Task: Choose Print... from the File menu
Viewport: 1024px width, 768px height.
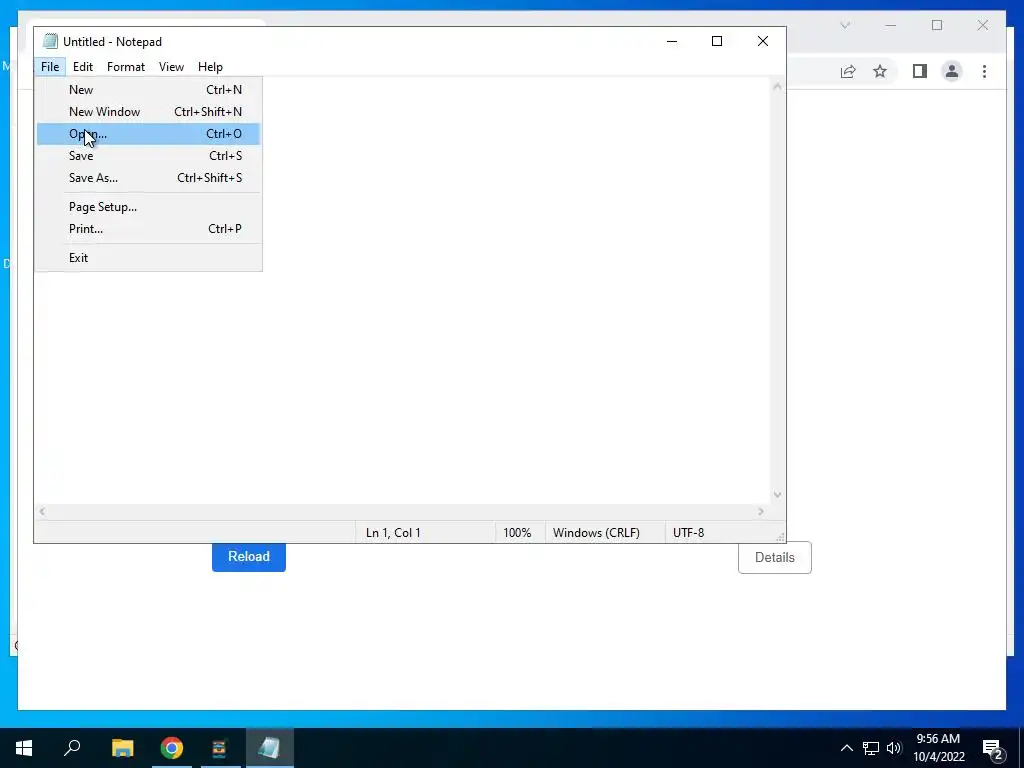Action: 148,229
